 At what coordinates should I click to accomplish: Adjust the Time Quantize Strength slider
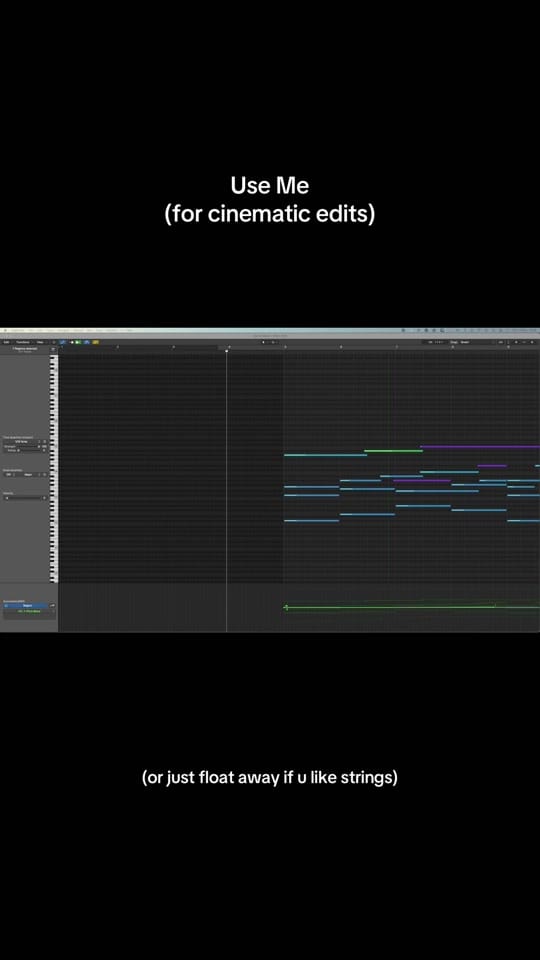(28, 446)
